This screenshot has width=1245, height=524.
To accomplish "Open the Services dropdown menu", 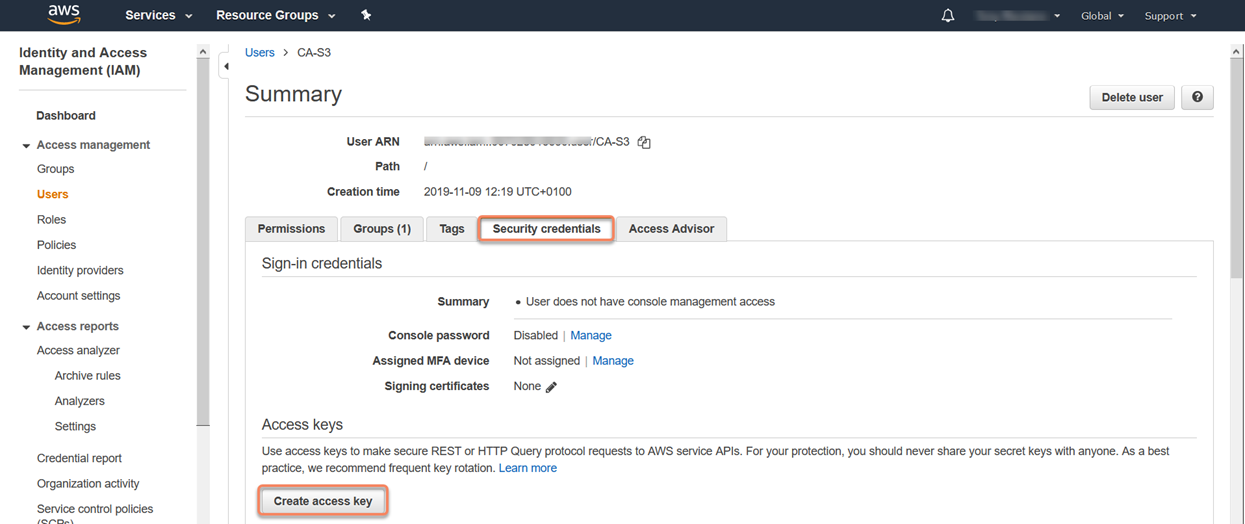I will click(x=158, y=15).
